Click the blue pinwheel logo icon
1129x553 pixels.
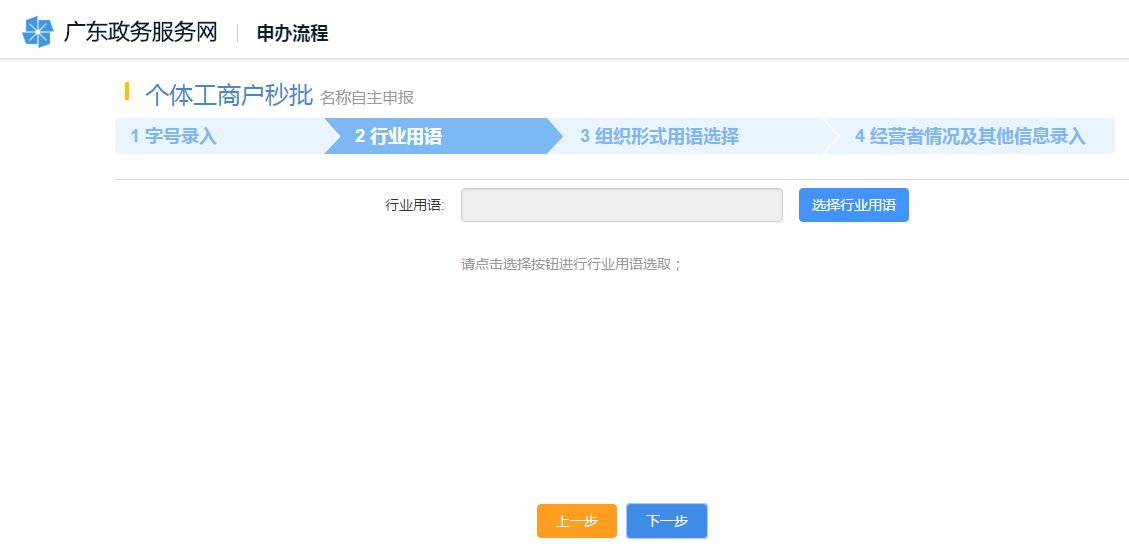[38, 32]
